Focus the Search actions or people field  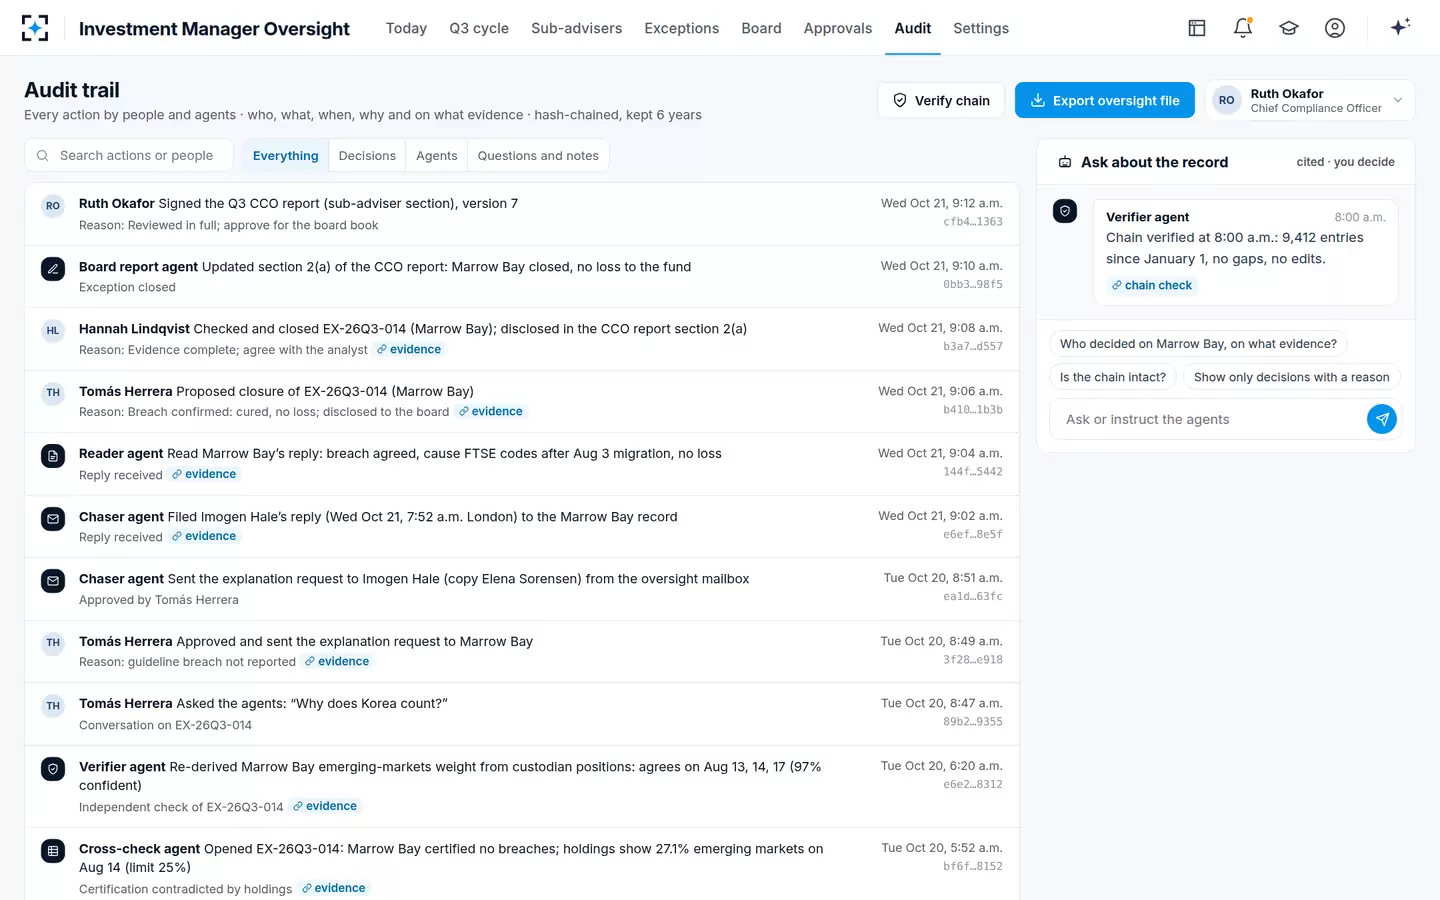(x=129, y=155)
